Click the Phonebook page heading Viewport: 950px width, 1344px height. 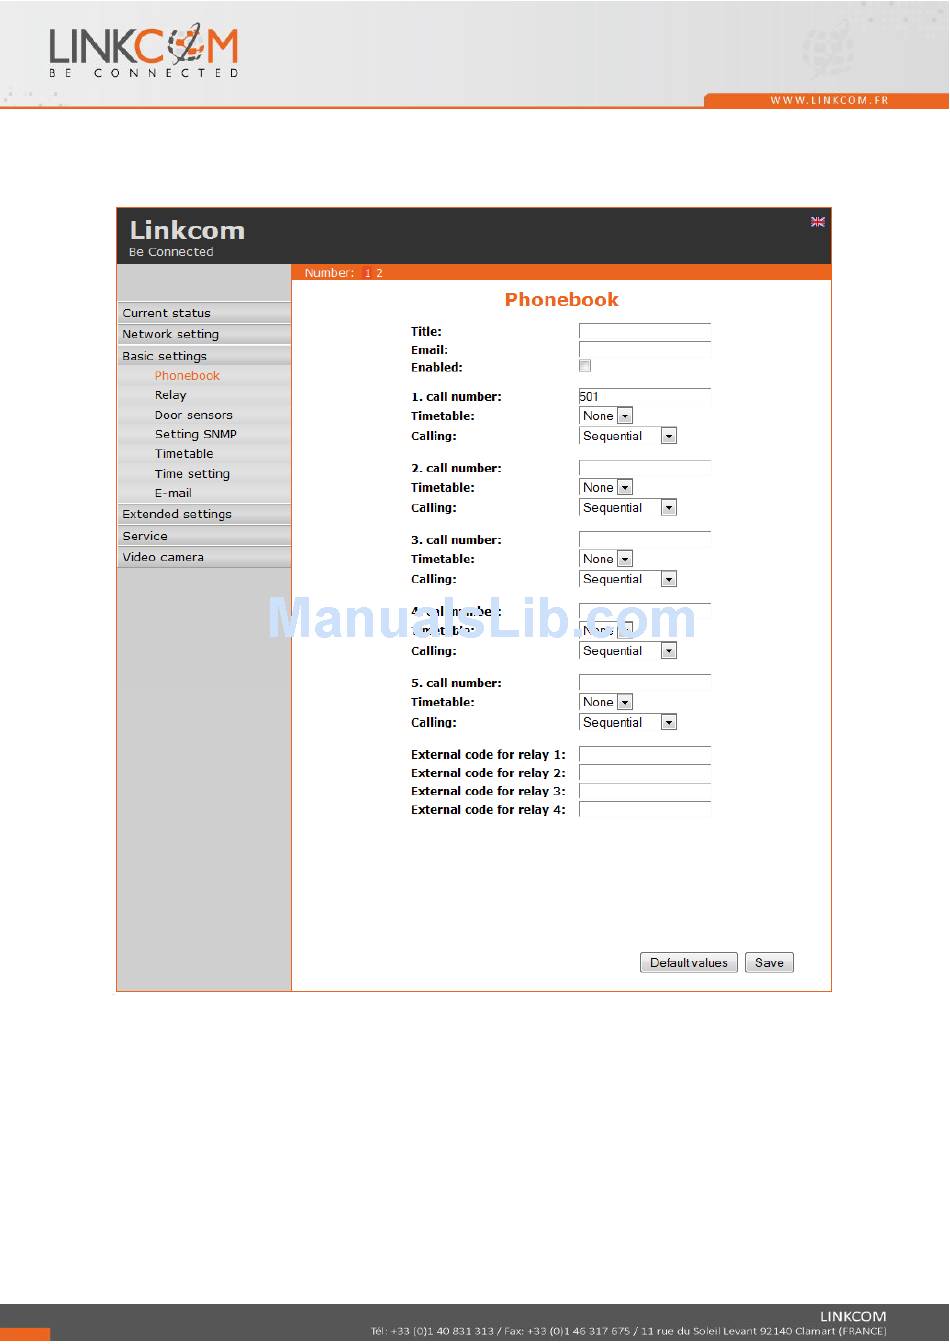click(561, 299)
